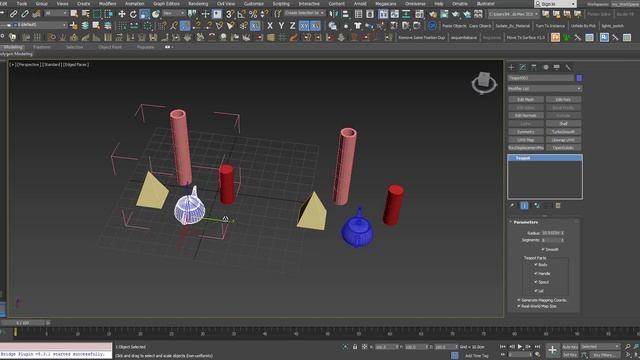Uncheck the Handle teapot part
Image resolution: width=640 pixels, height=360 pixels.
click(536, 273)
